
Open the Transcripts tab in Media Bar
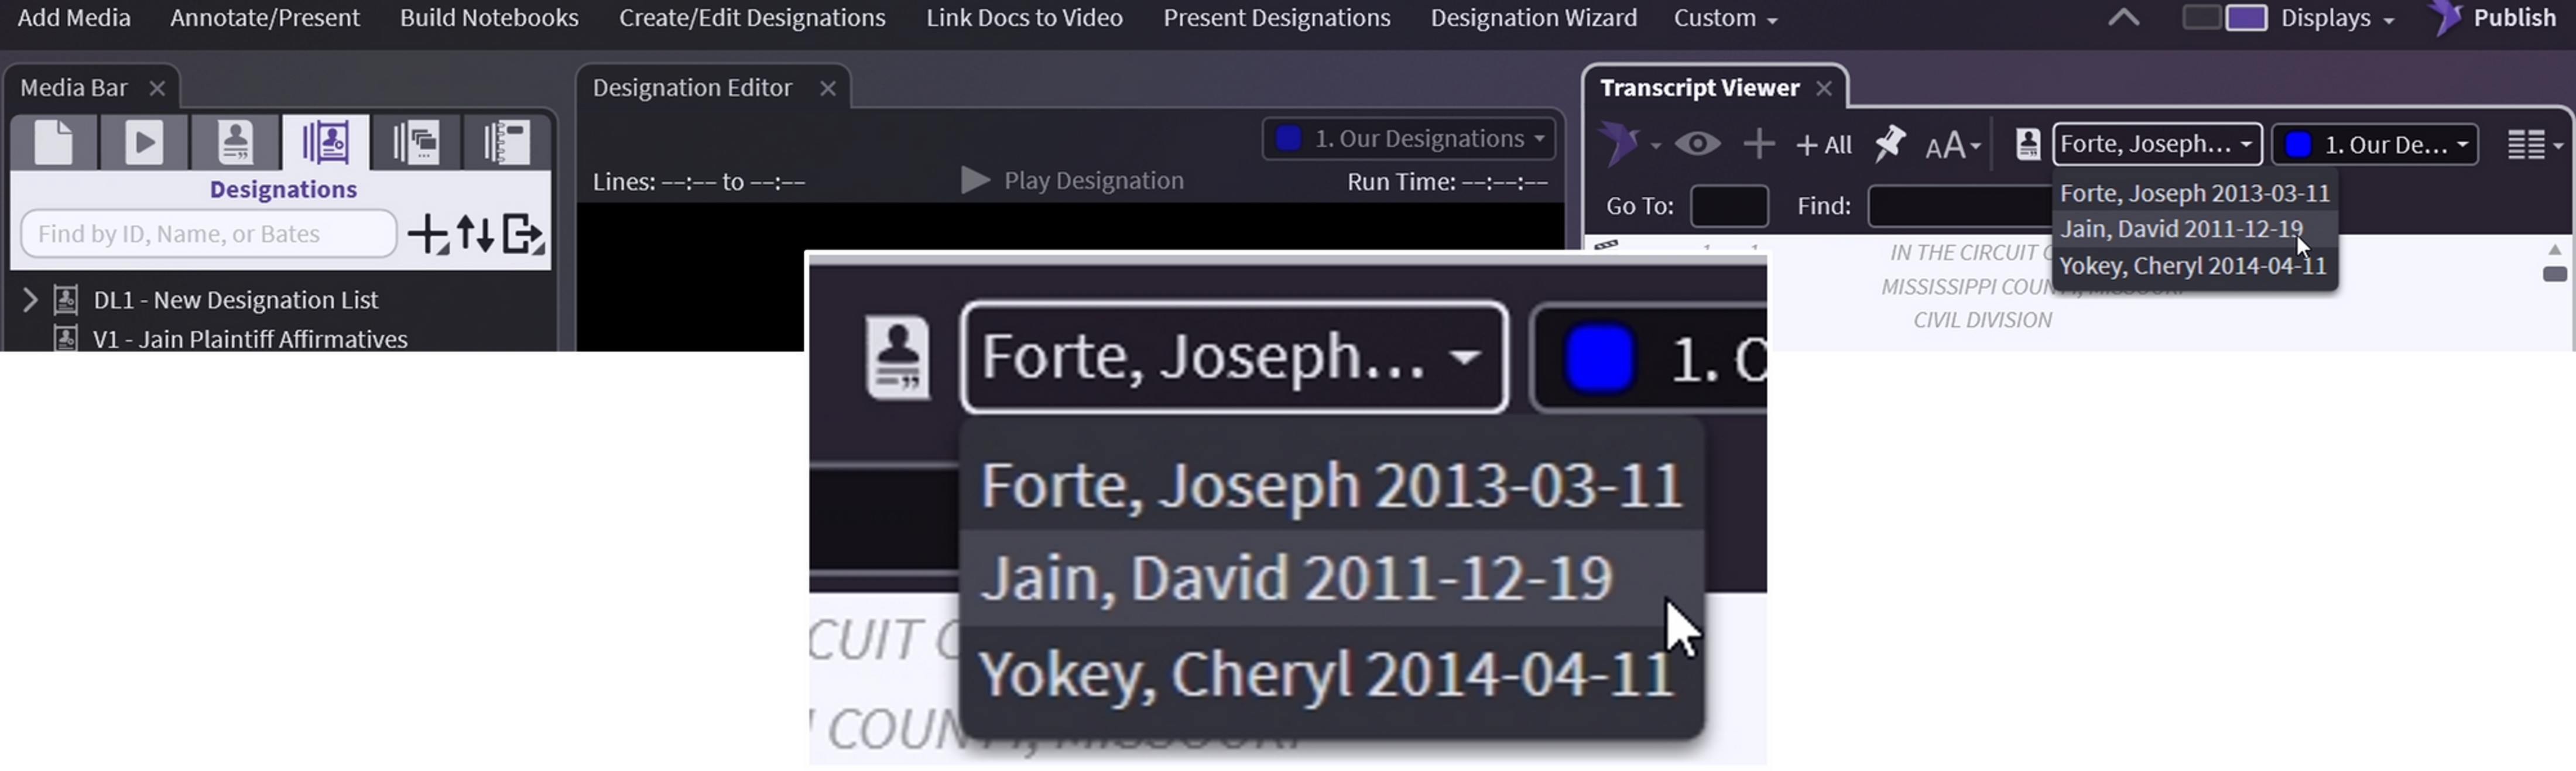pos(235,143)
